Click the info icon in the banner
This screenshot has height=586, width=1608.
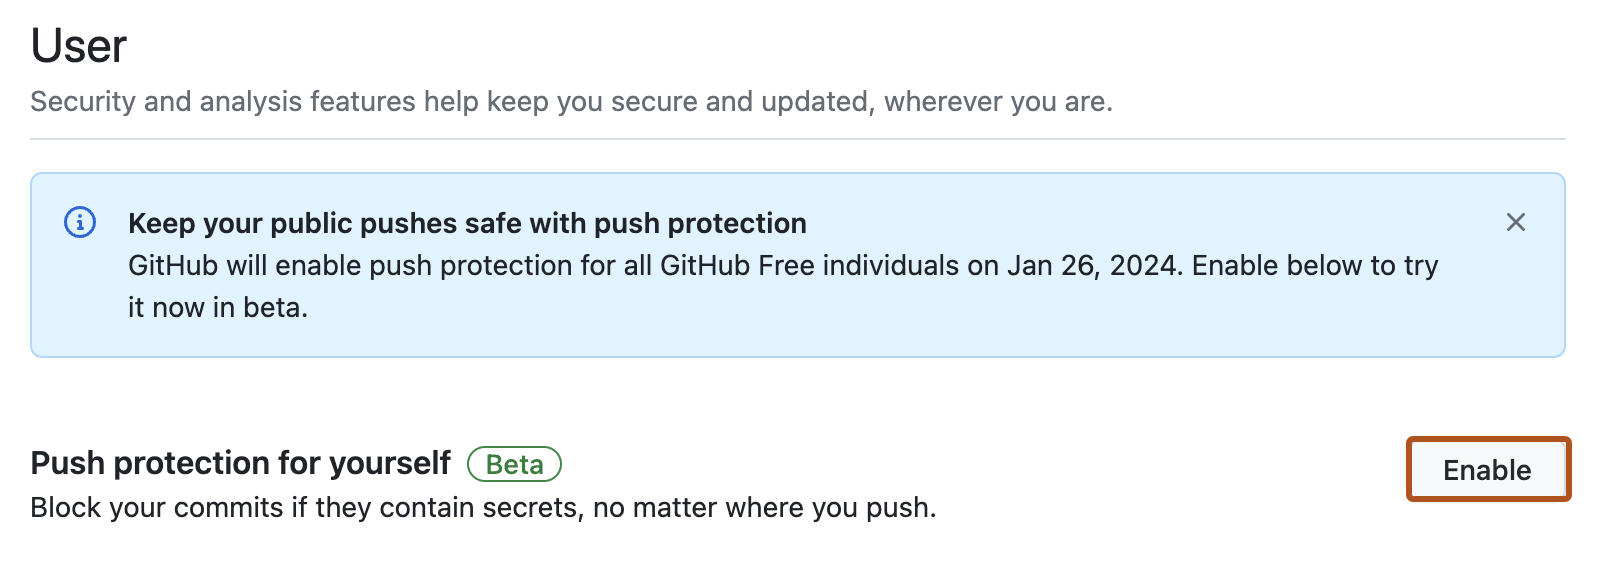(x=80, y=222)
